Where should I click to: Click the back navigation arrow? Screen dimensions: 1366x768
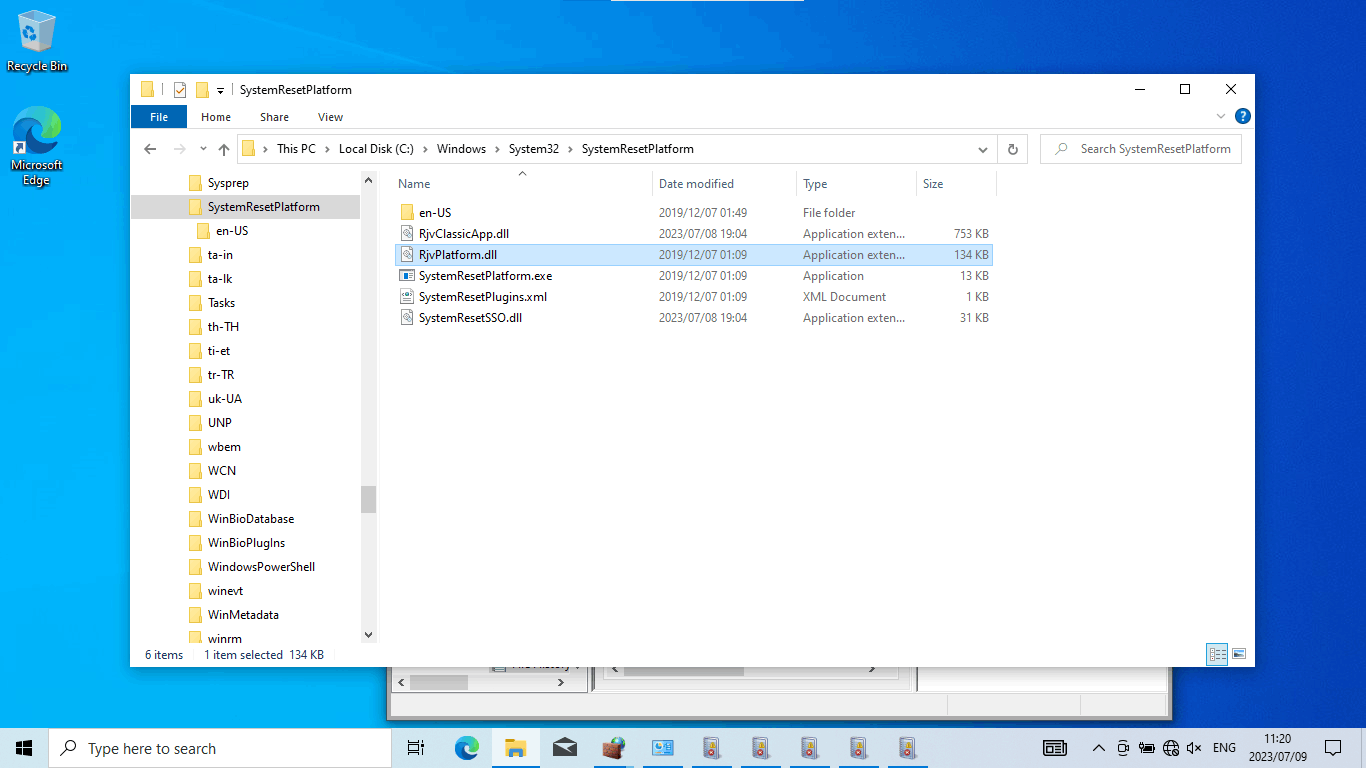click(x=150, y=148)
